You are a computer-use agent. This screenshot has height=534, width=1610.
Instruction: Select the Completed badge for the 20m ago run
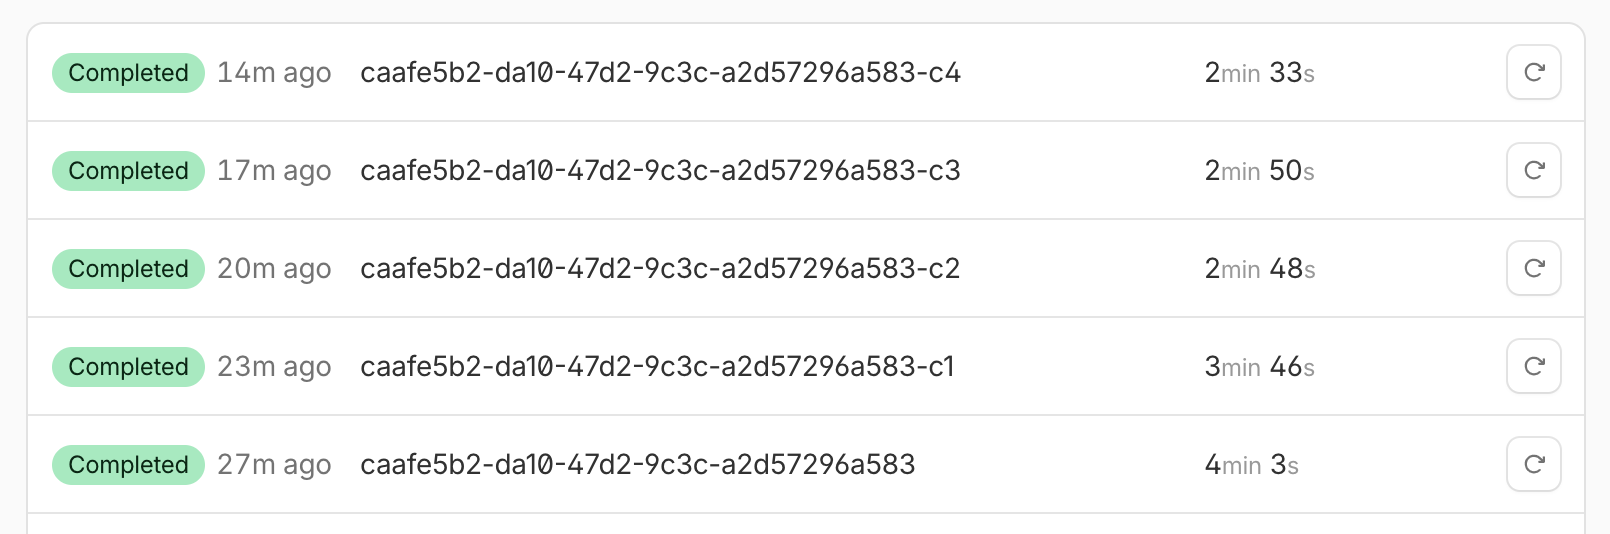tap(128, 269)
